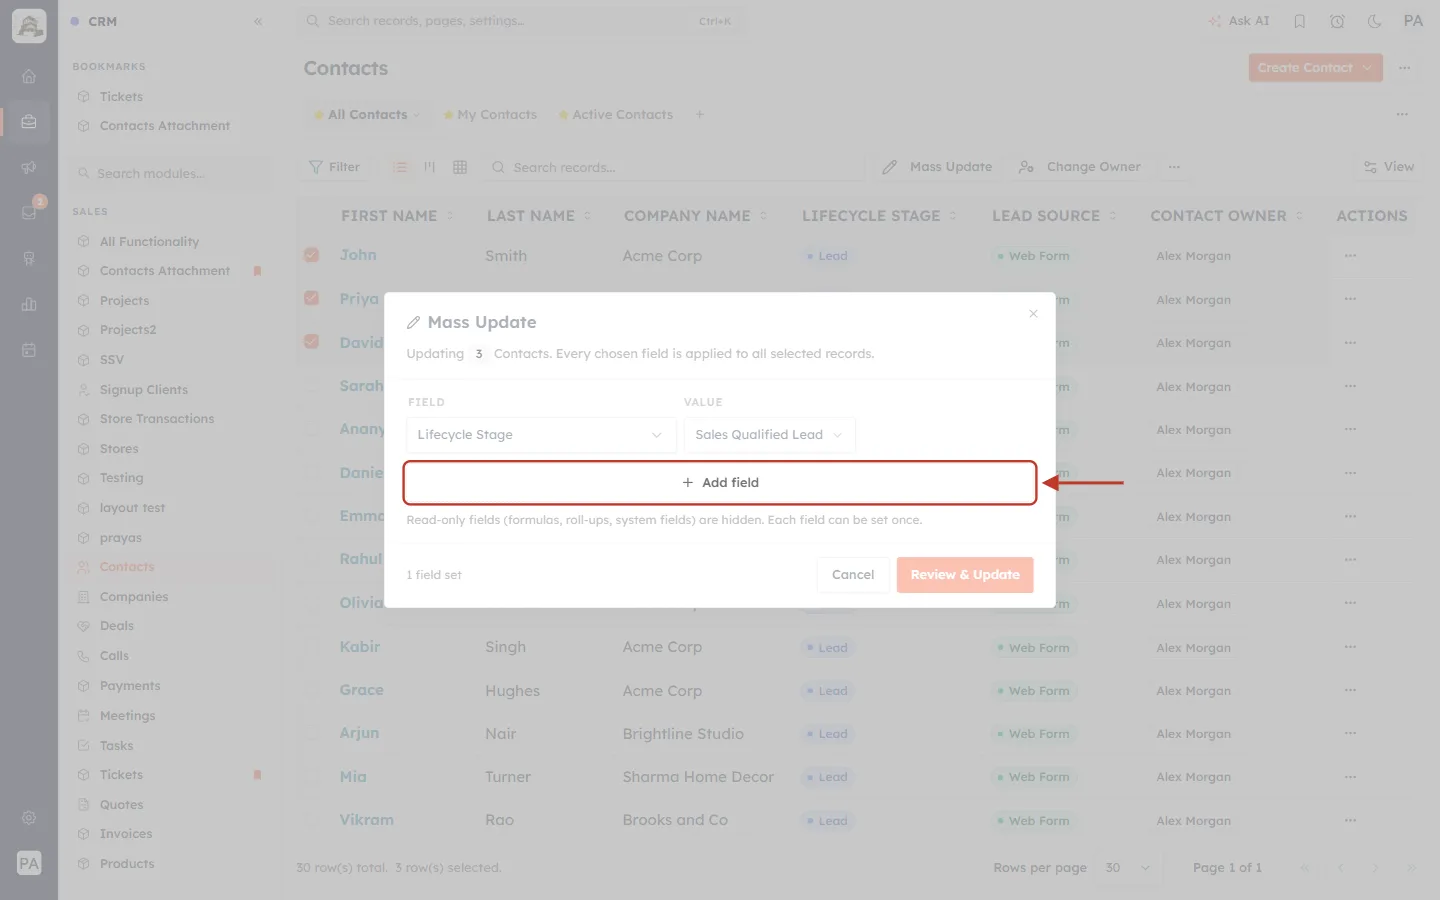Image resolution: width=1440 pixels, height=900 pixels.
Task: Open the inbox icon with notification badge
Action: pyautogui.click(x=29, y=212)
